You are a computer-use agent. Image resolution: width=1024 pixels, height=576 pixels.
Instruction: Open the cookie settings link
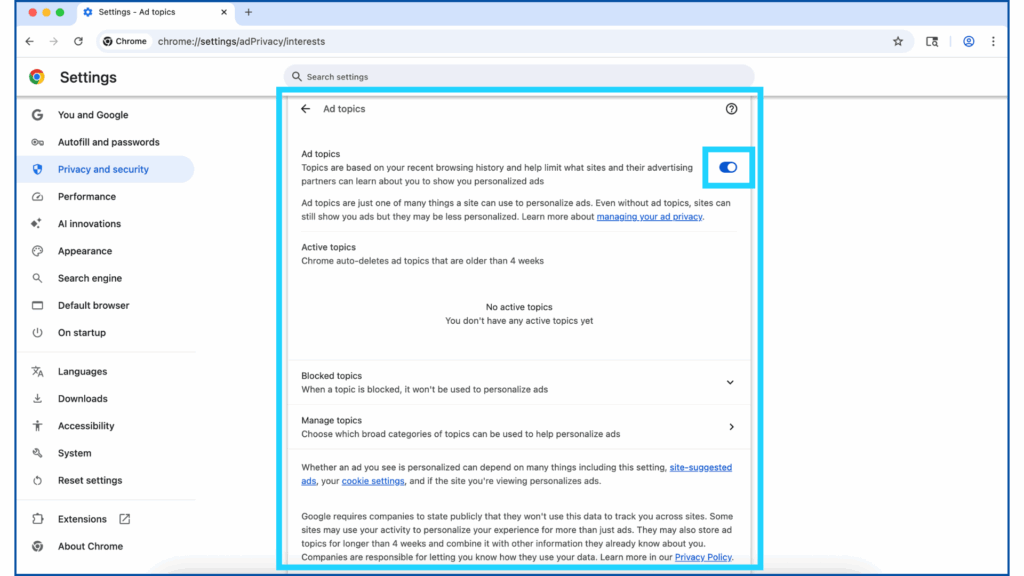[x=373, y=481]
